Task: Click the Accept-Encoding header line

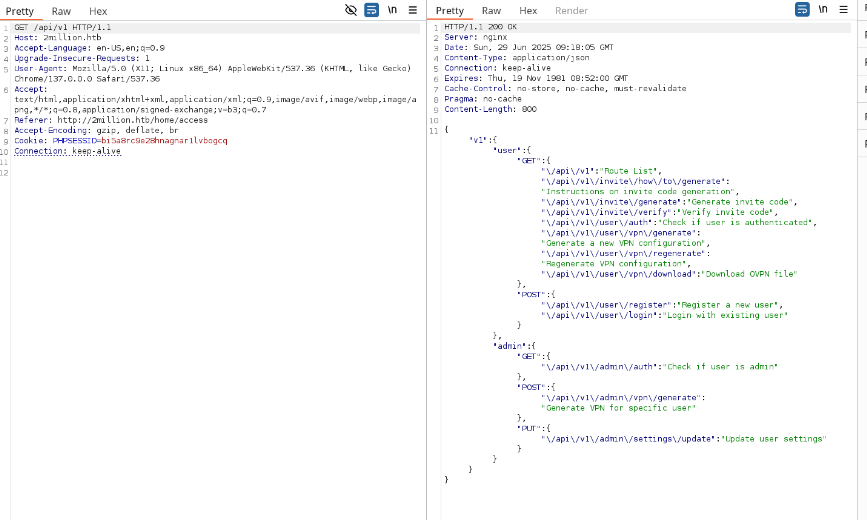Action: tap(96, 131)
